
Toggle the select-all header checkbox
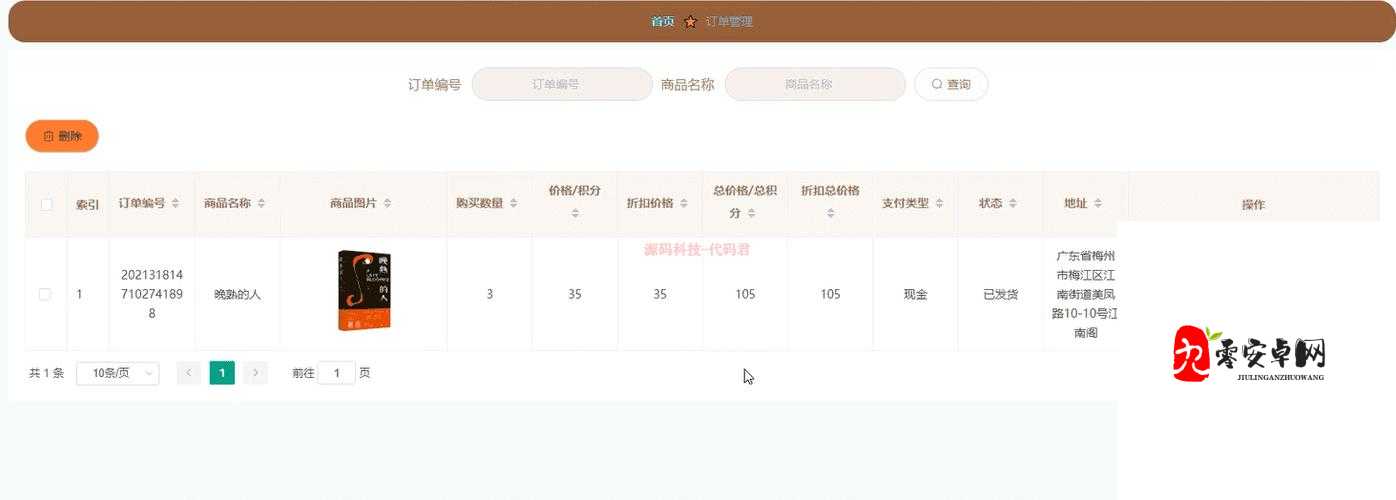[46, 204]
